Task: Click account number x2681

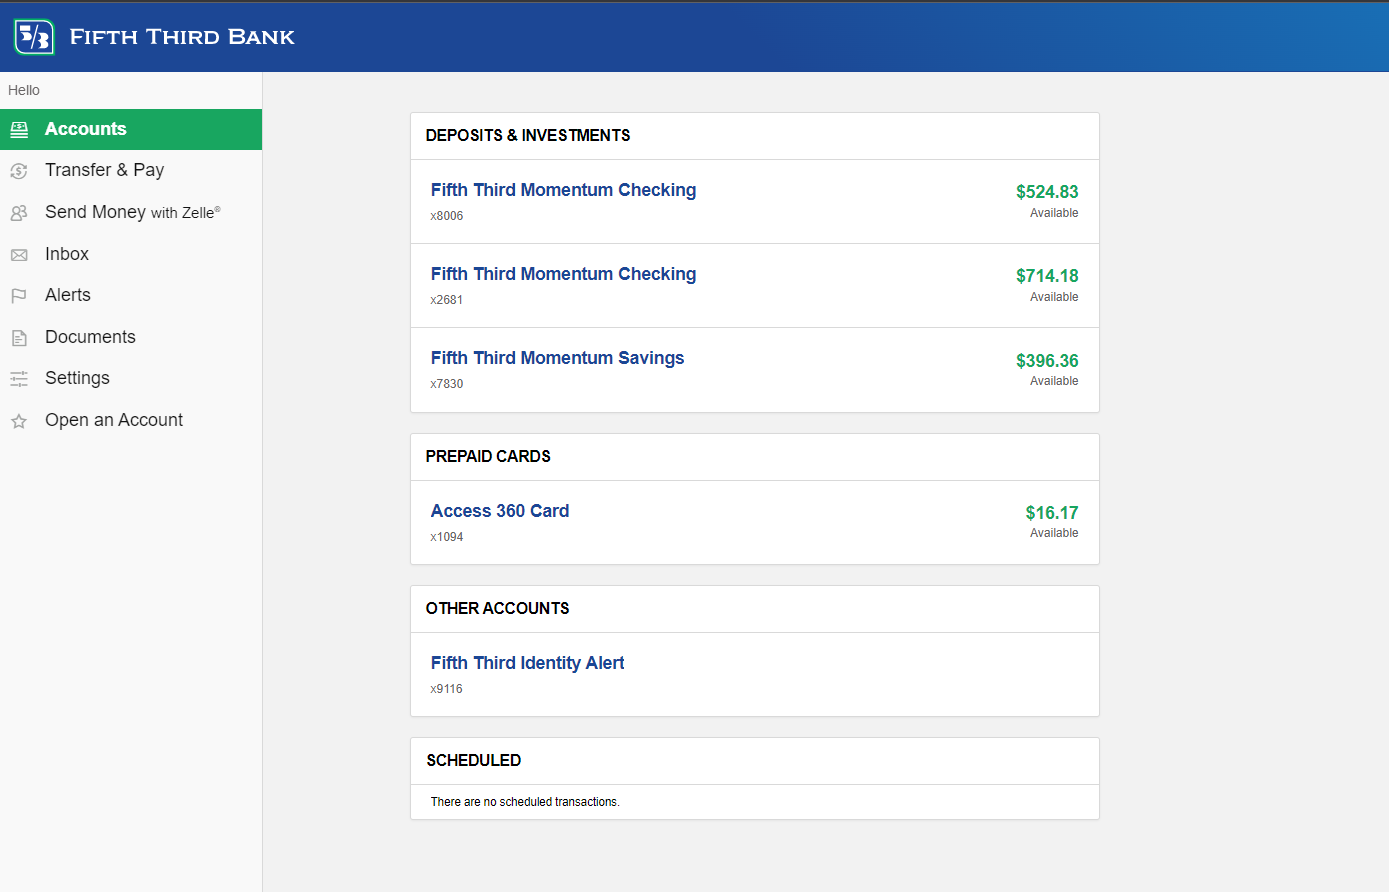Action: (447, 300)
